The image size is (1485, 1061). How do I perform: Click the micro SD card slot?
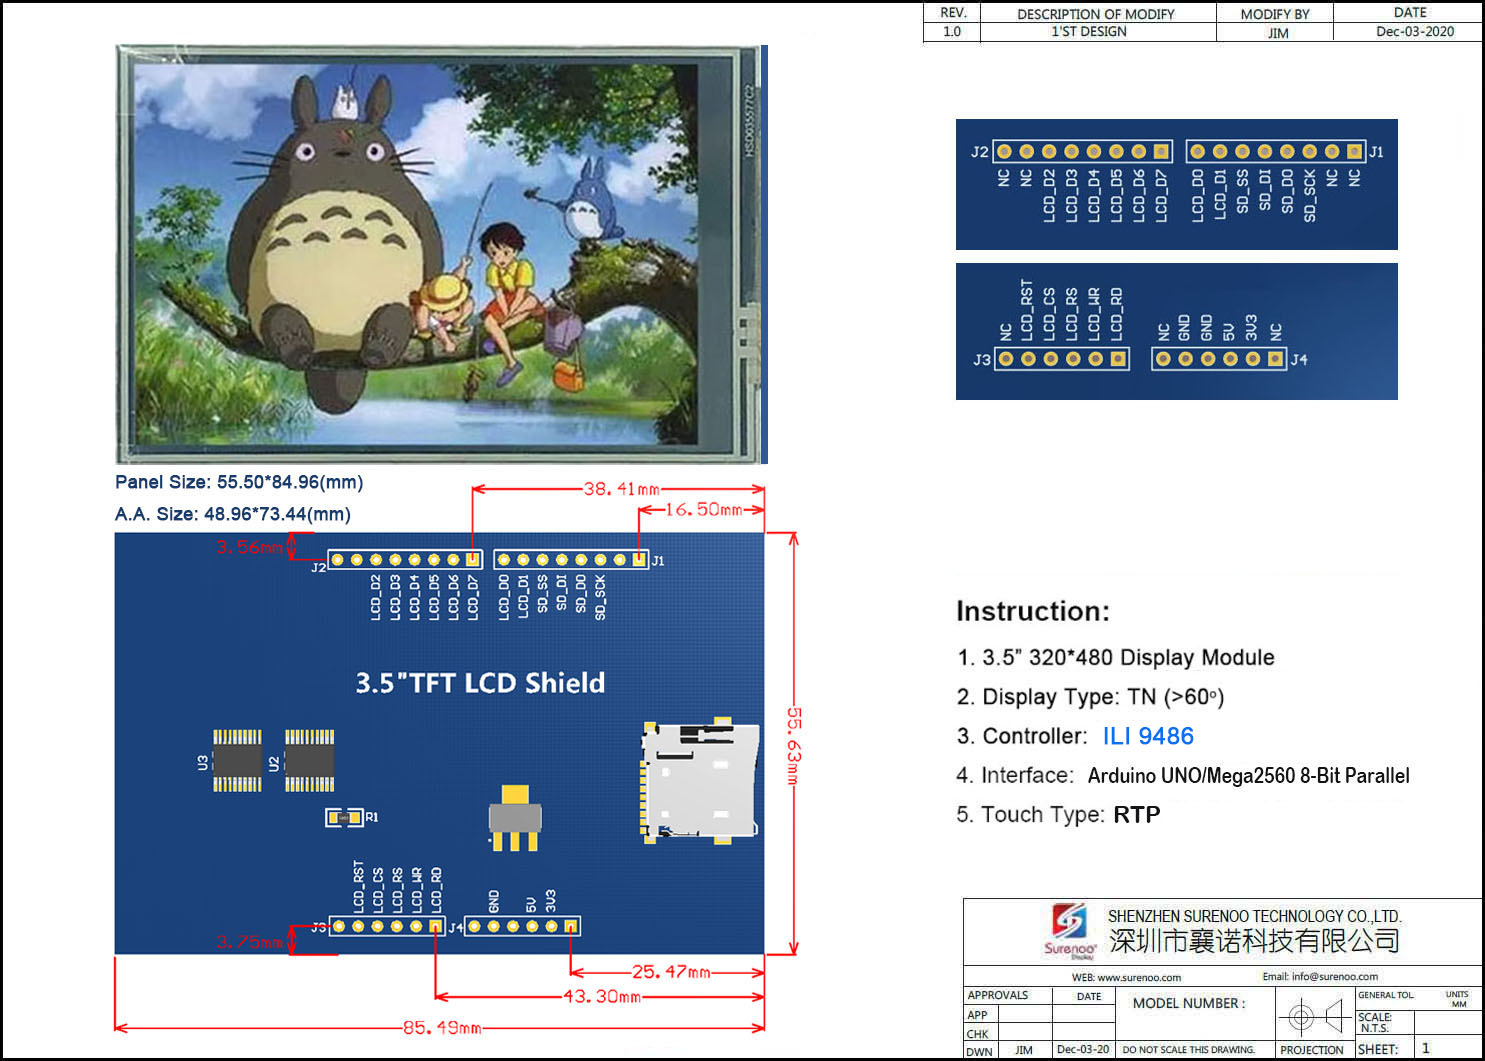[699, 780]
